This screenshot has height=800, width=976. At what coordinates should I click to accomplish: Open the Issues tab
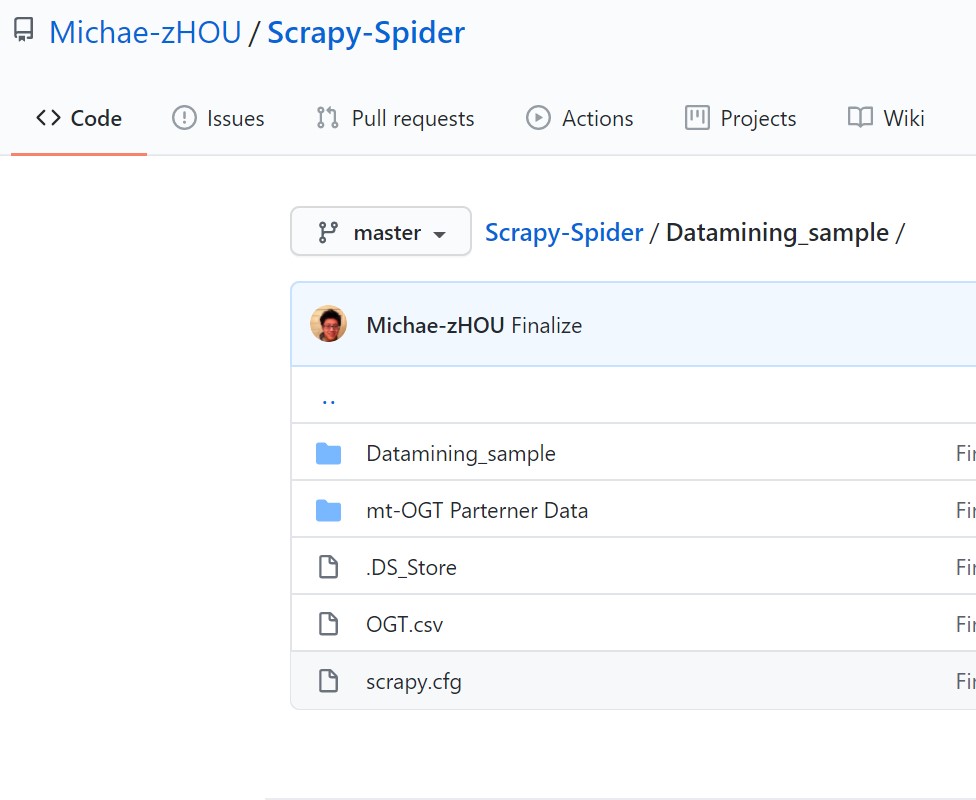(x=218, y=118)
